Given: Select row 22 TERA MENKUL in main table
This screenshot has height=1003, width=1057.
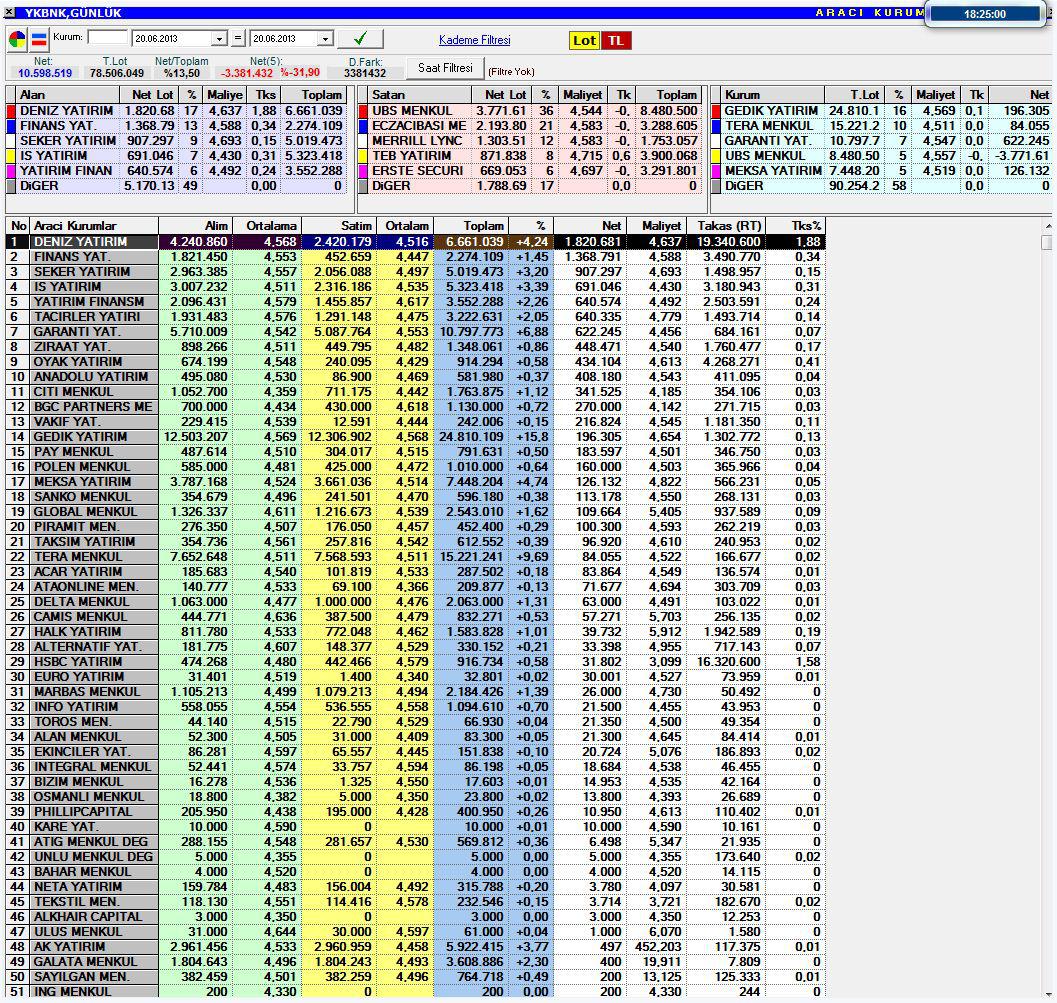Looking at the screenshot, I should [x=415, y=557].
